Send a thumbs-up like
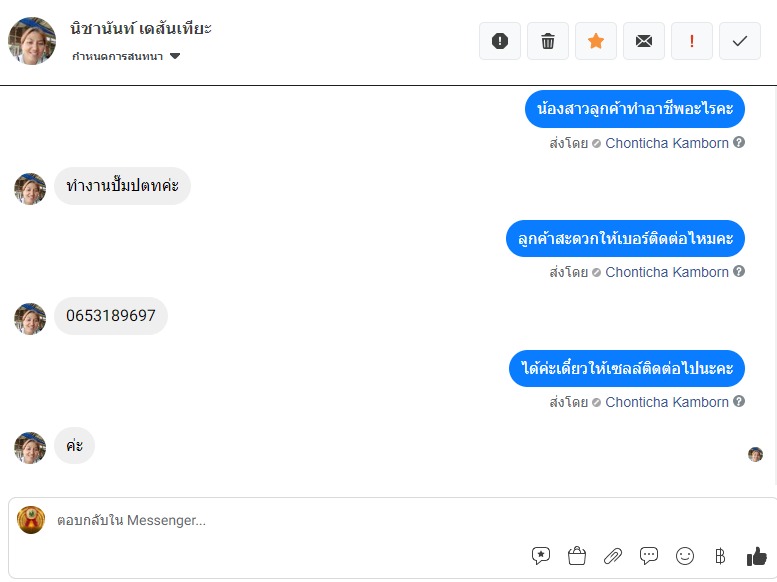This screenshot has height=582, width=777. pyautogui.click(x=756, y=555)
